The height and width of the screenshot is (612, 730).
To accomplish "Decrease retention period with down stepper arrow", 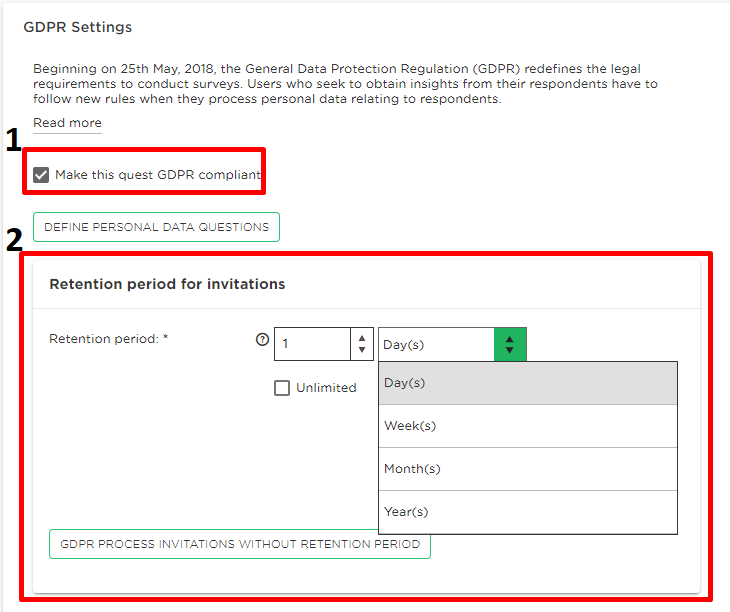I will pyautogui.click(x=362, y=350).
